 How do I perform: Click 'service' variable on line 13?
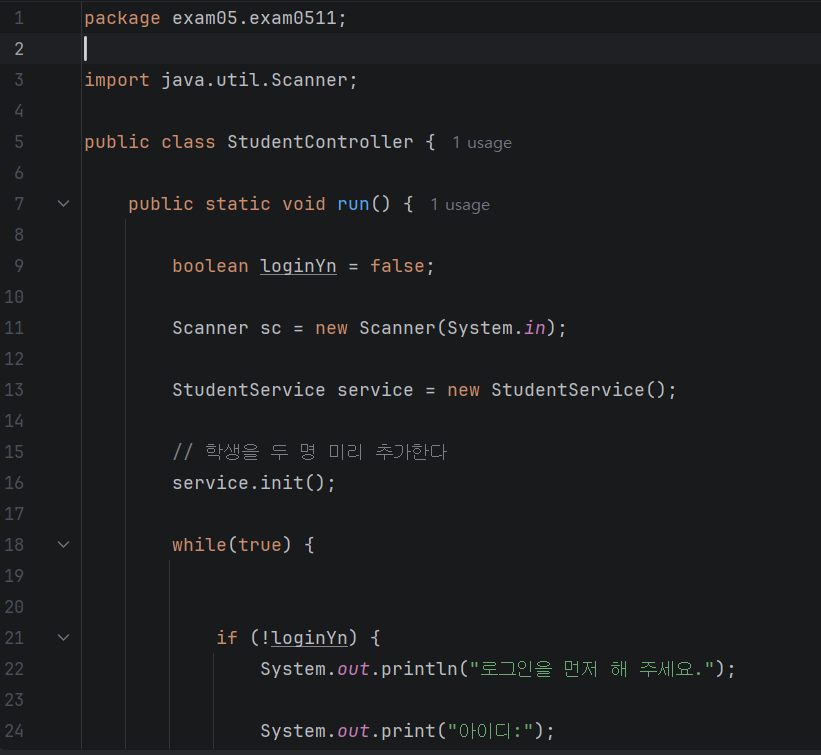(375, 390)
